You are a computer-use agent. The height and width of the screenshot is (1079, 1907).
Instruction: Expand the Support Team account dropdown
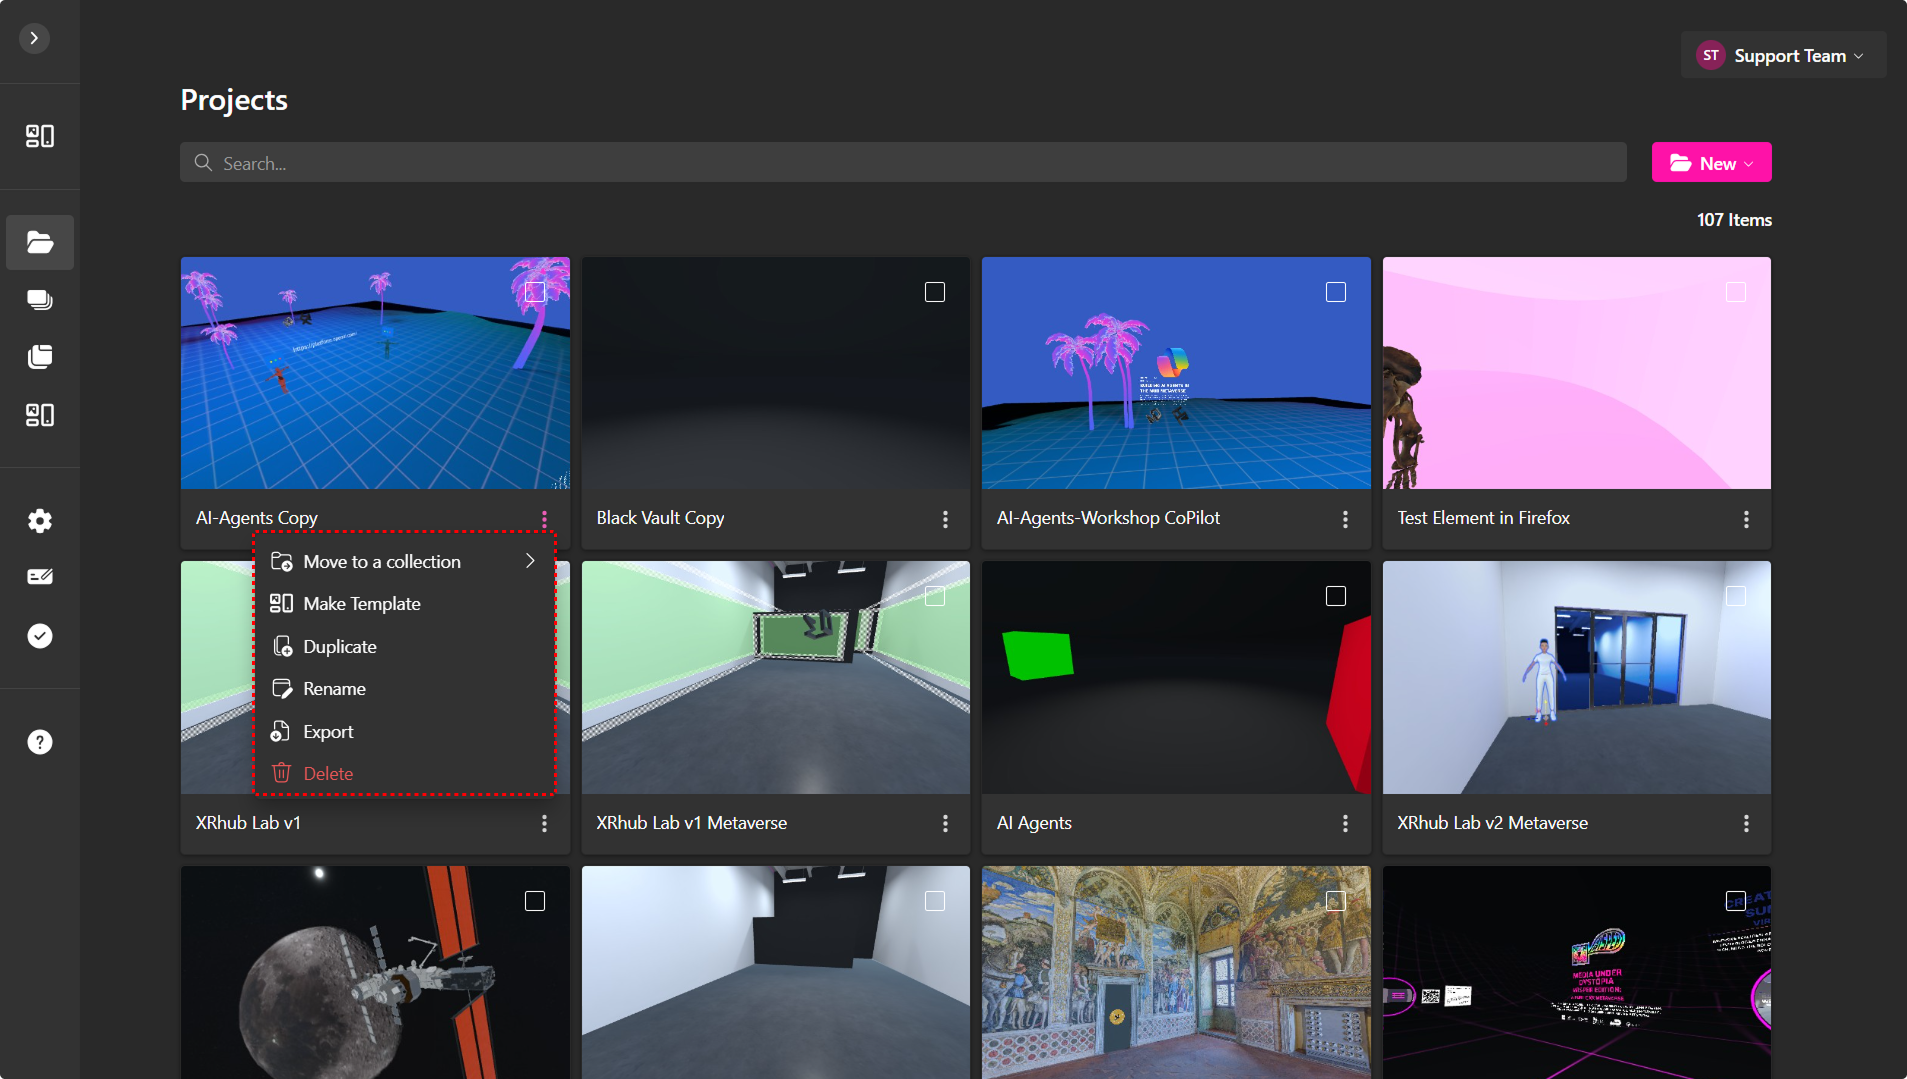[1781, 55]
